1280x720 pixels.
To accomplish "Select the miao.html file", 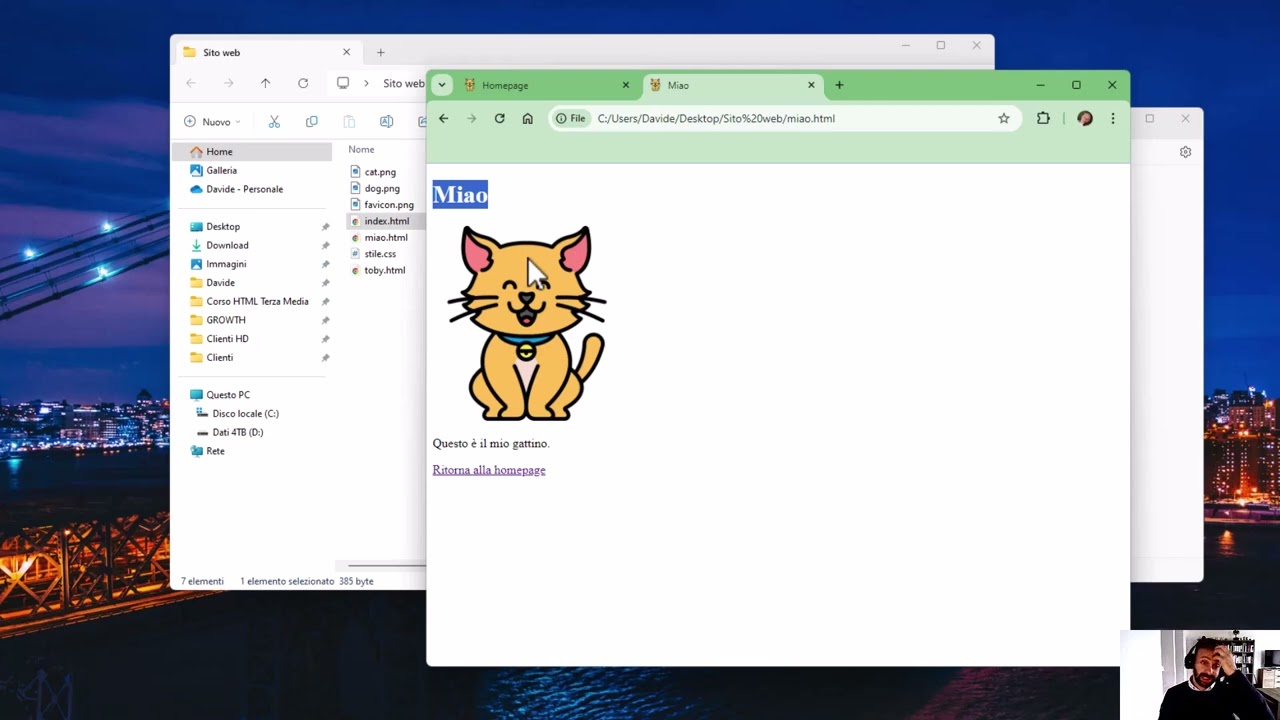I will tap(385, 237).
